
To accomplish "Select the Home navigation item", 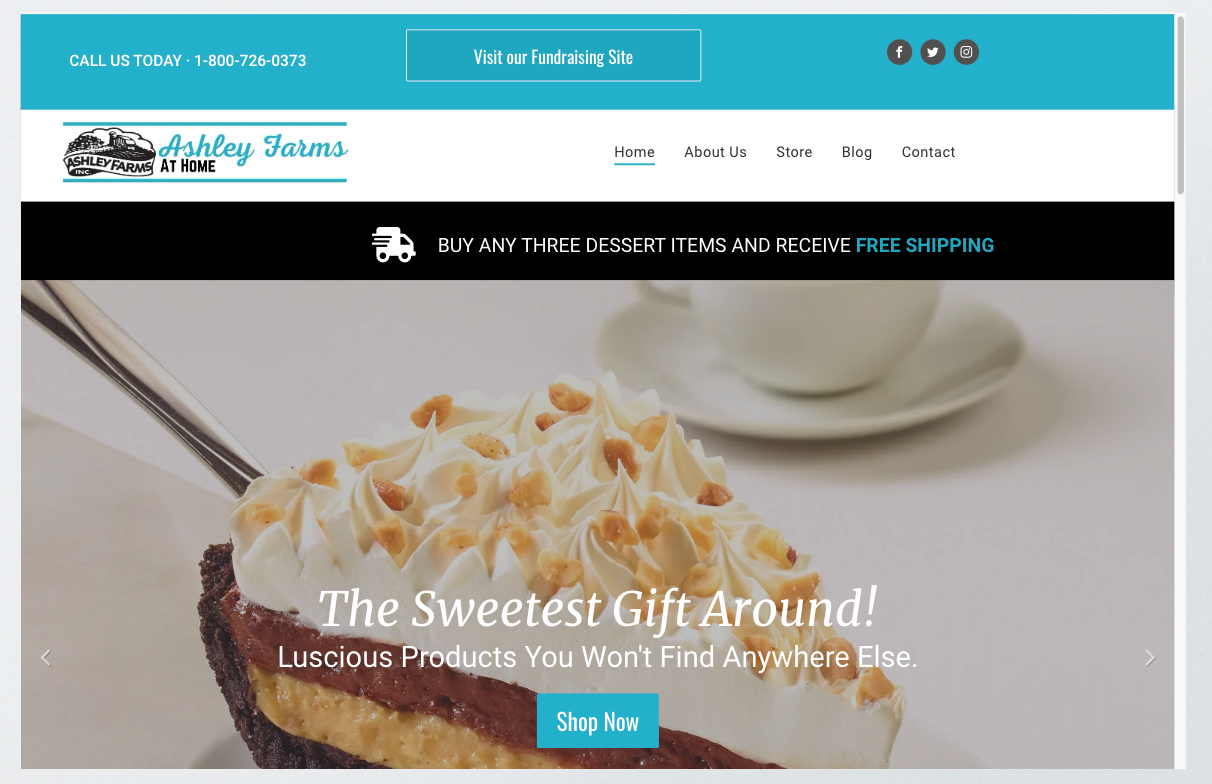I will (634, 152).
